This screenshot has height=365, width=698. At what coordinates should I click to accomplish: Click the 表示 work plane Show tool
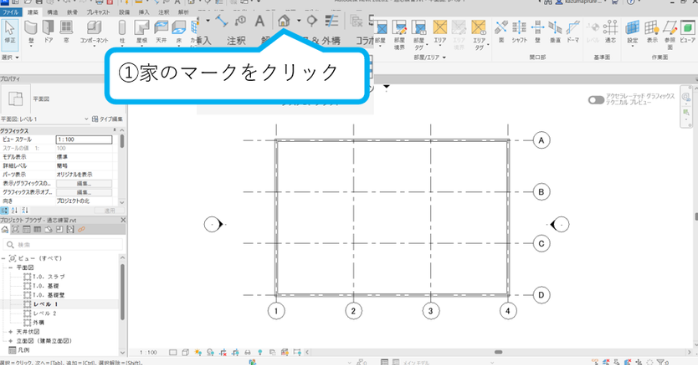click(x=652, y=31)
